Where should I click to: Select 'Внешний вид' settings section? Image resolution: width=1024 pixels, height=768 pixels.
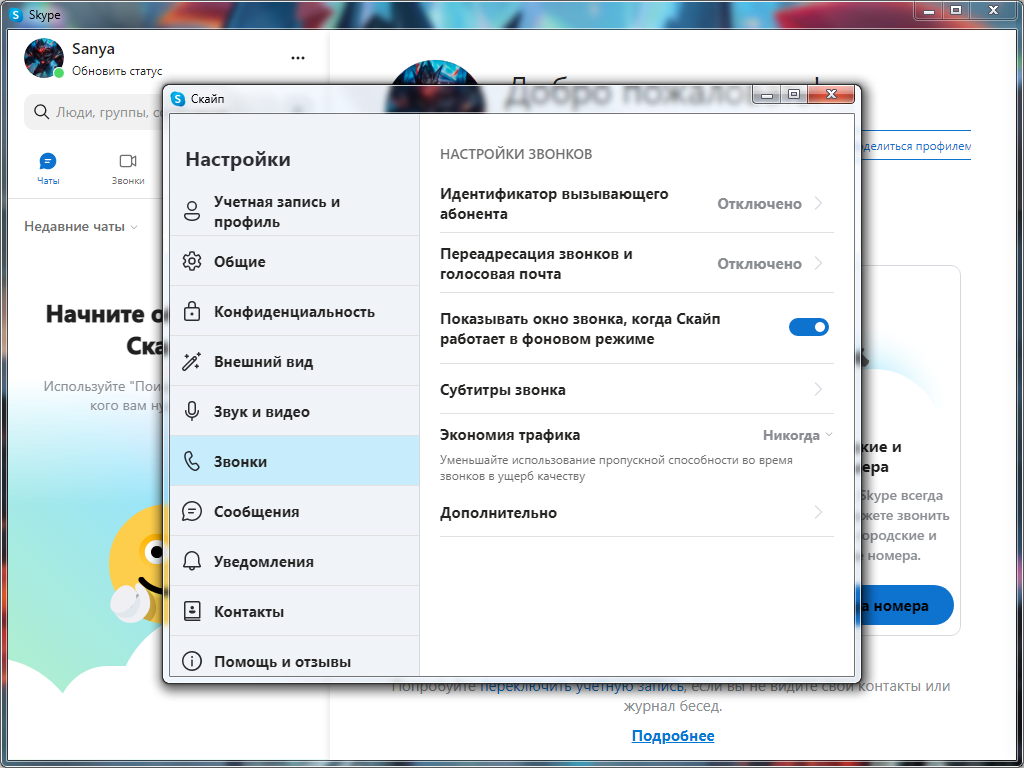tap(295, 361)
